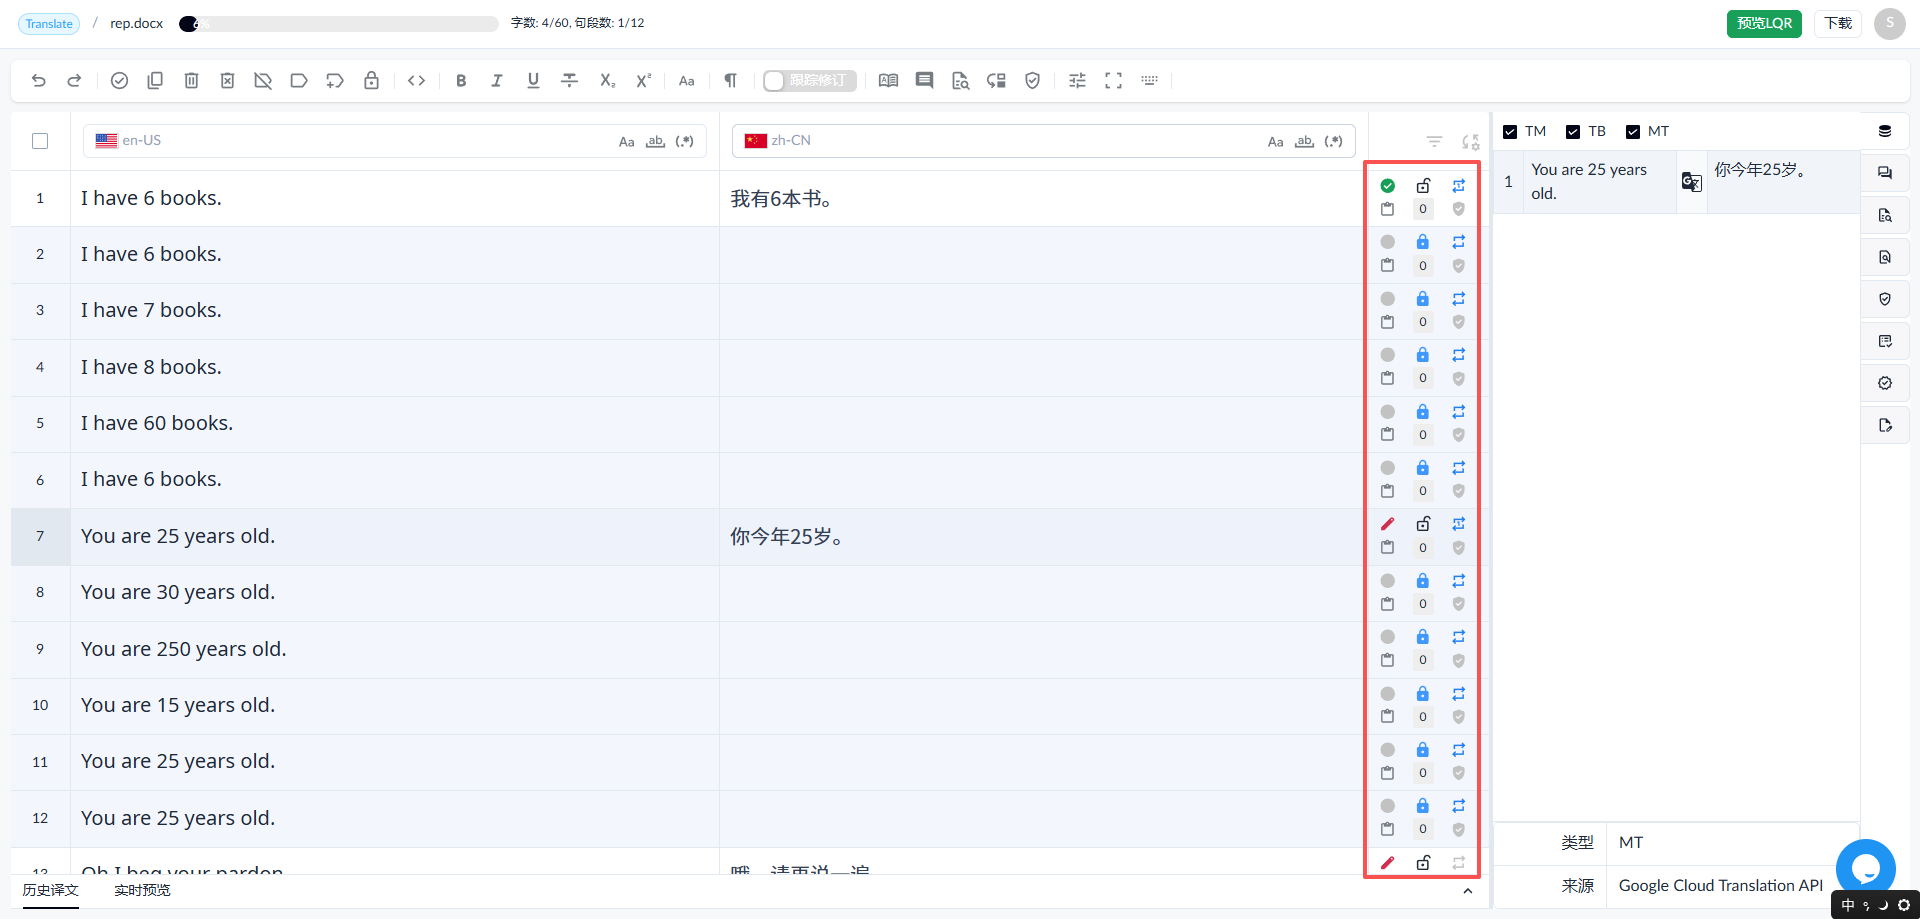The height and width of the screenshot is (919, 1920).
Task: Click the copy source to target icon
Action: coord(155,81)
